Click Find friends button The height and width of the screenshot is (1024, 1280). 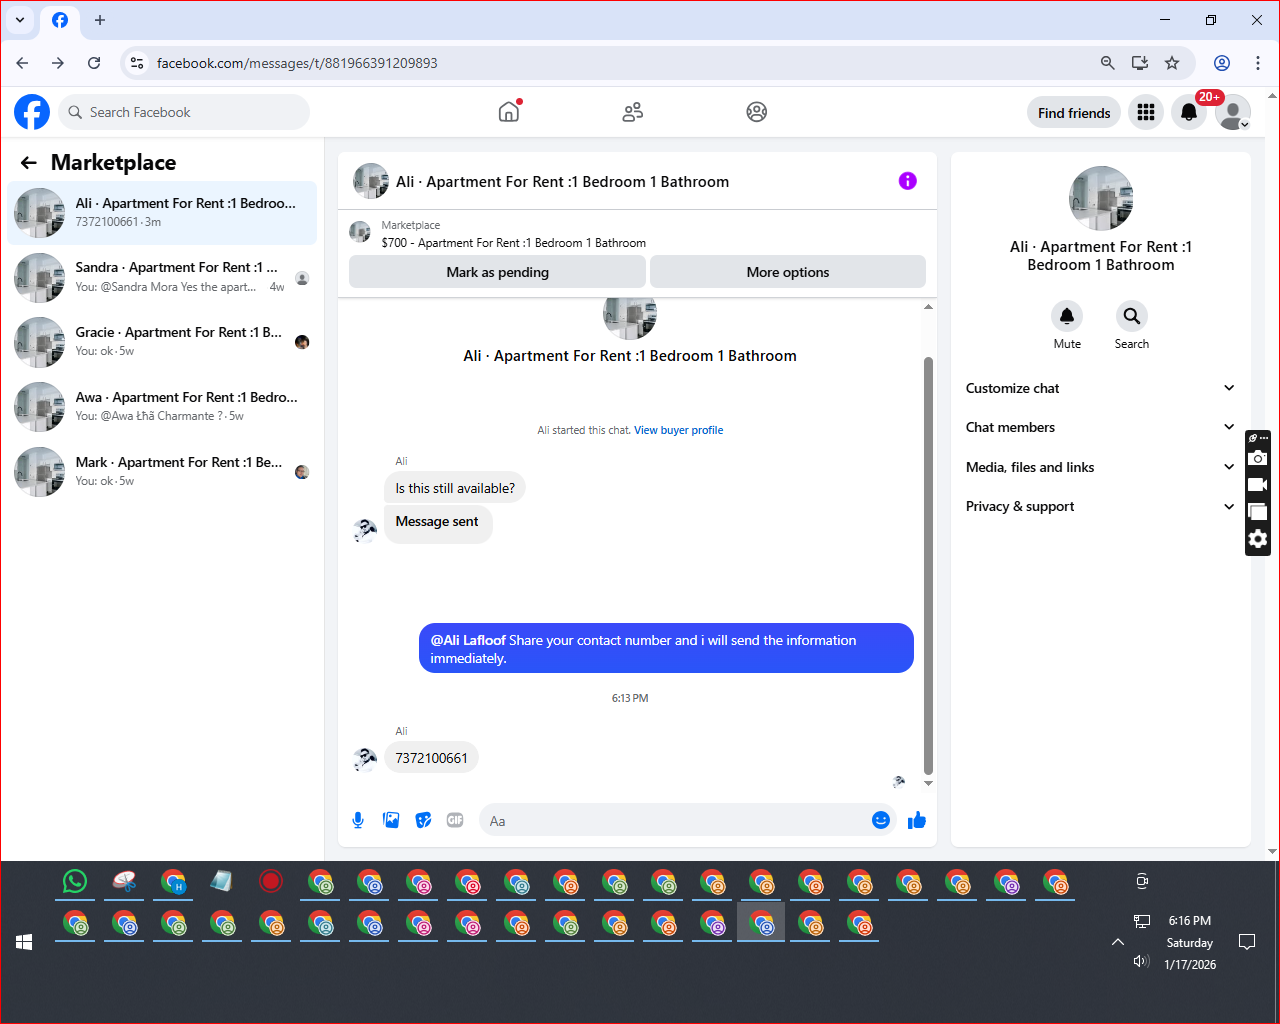(x=1074, y=113)
